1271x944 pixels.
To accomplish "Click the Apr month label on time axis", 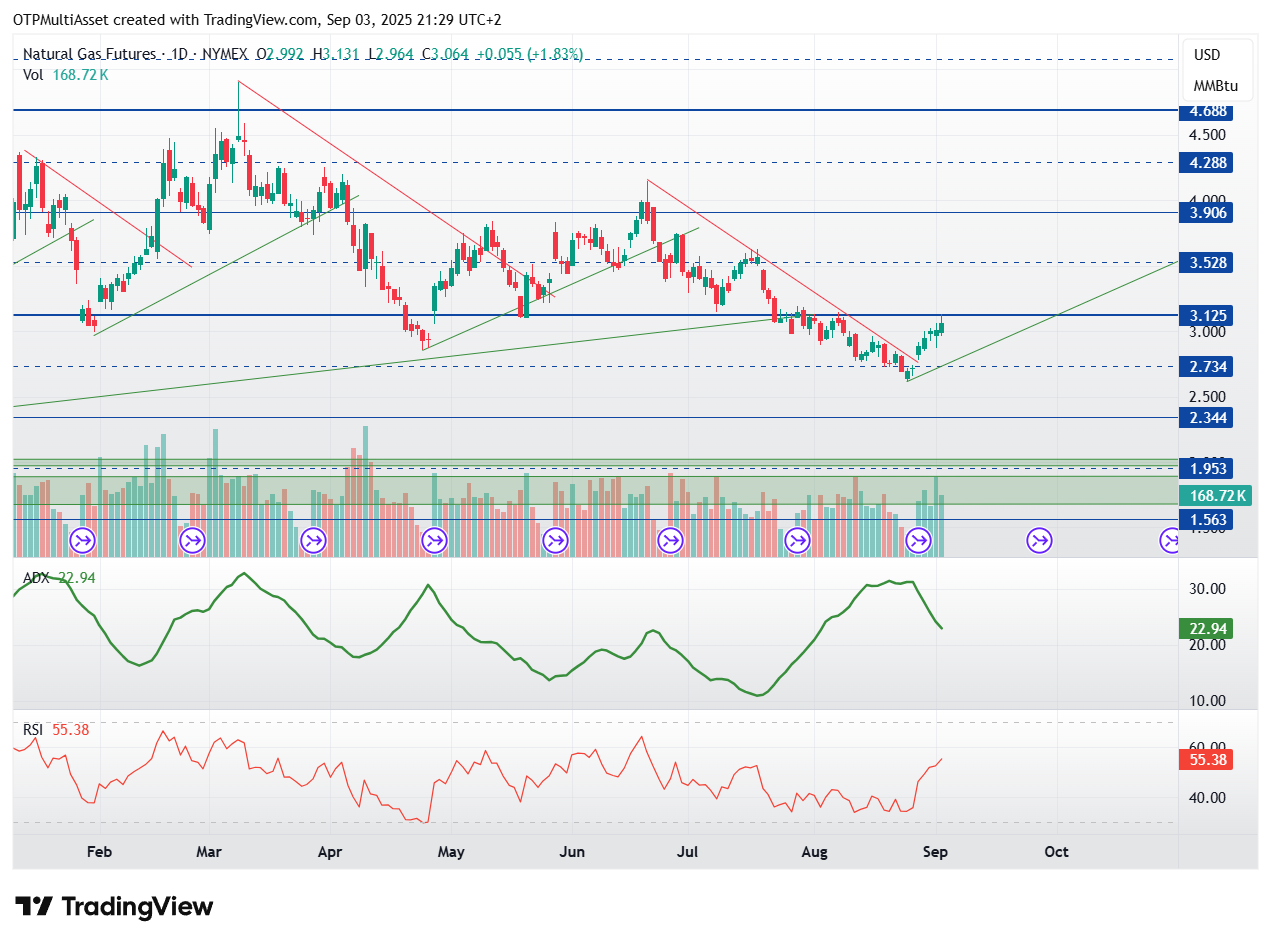I will pyautogui.click(x=330, y=852).
